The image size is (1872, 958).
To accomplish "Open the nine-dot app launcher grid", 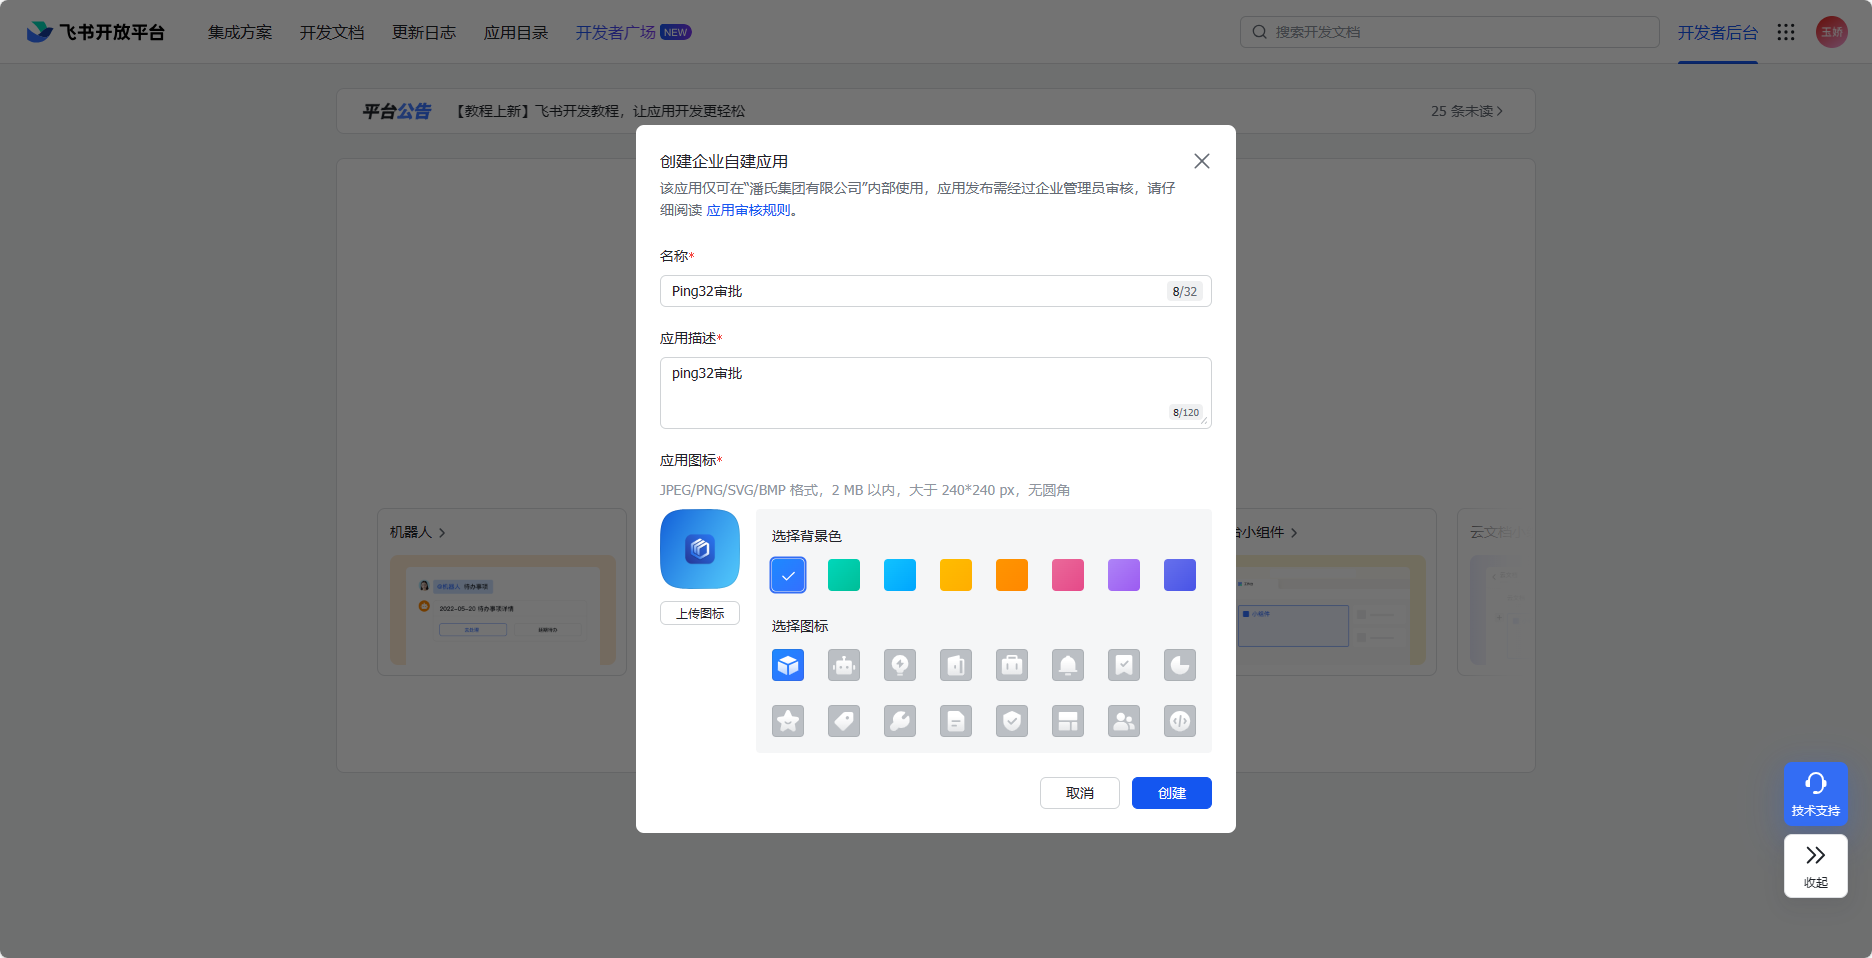I will coord(1786,32).
